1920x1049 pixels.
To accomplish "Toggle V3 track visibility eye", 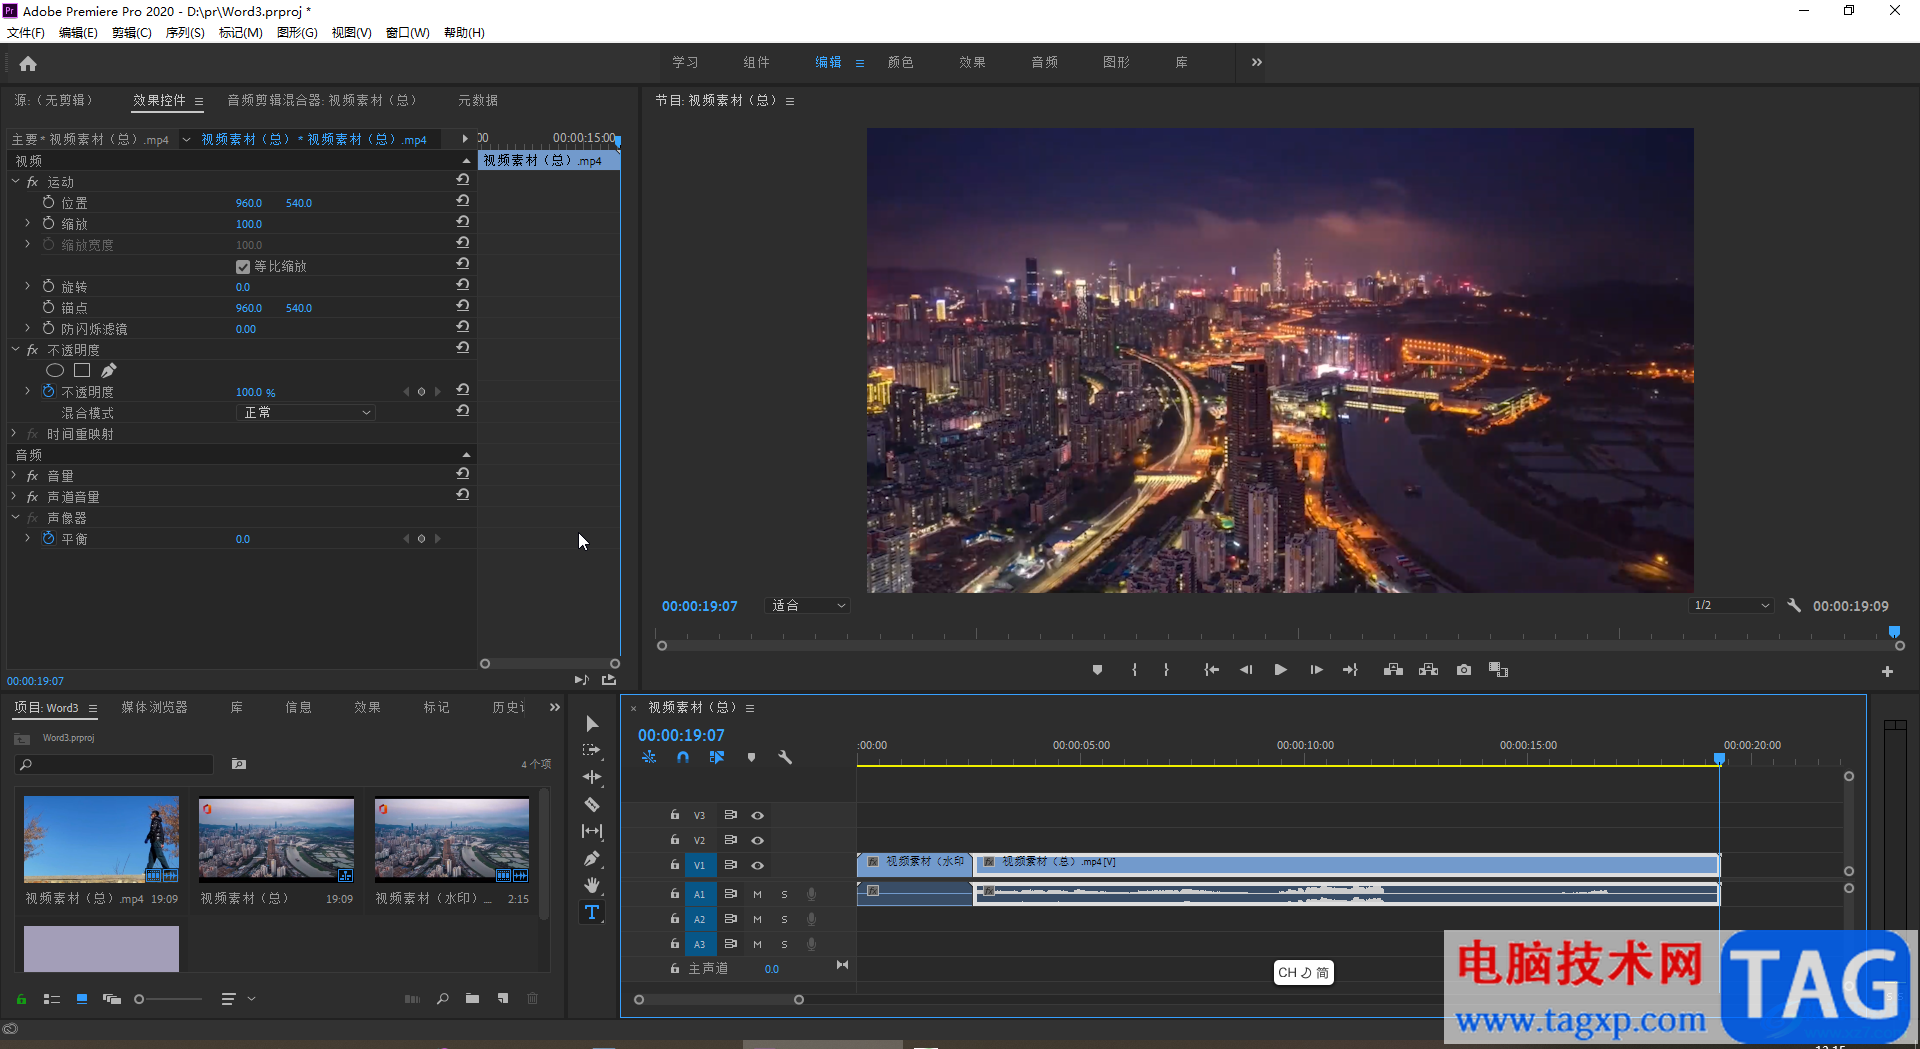I will (x=757, y=816).
